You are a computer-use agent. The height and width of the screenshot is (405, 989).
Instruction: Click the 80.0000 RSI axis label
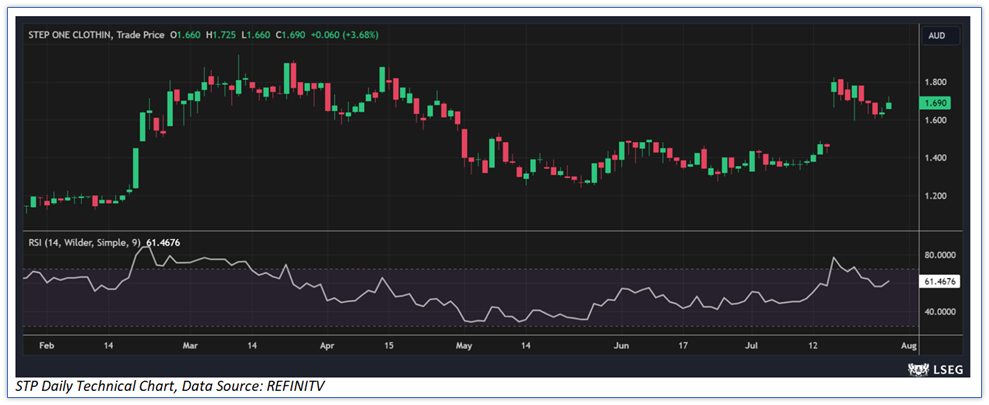940,255
